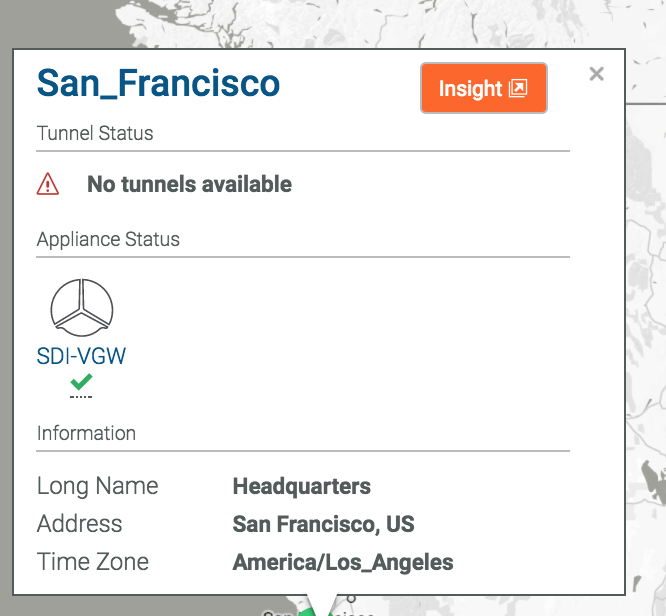Click the dashed line under the checkmark
666x616 pixels.
82,397
